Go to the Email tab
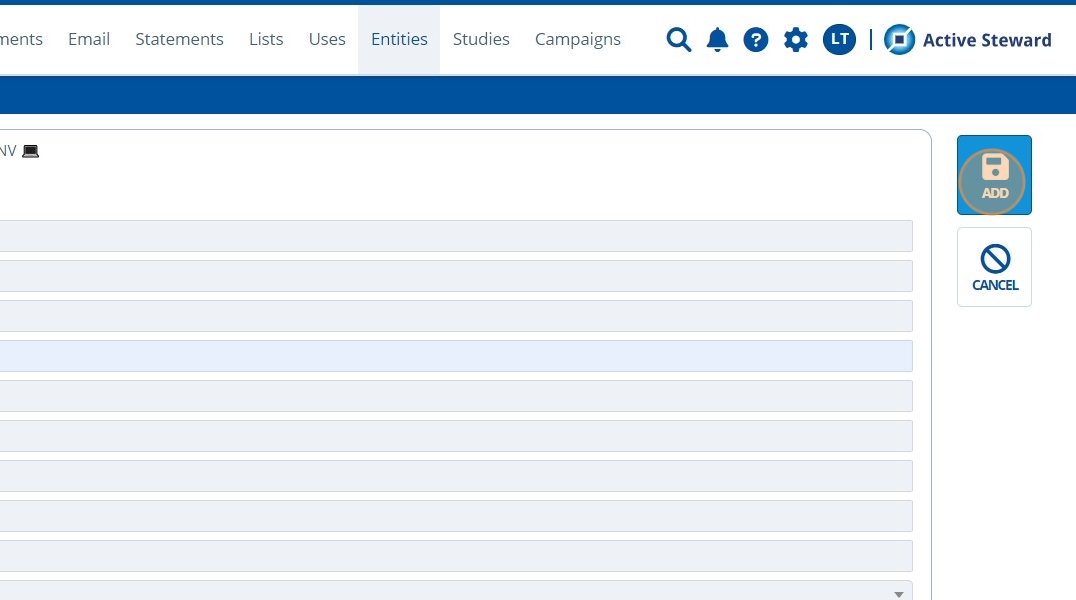Screen dimensions: 1076x600 pos(89,39)
